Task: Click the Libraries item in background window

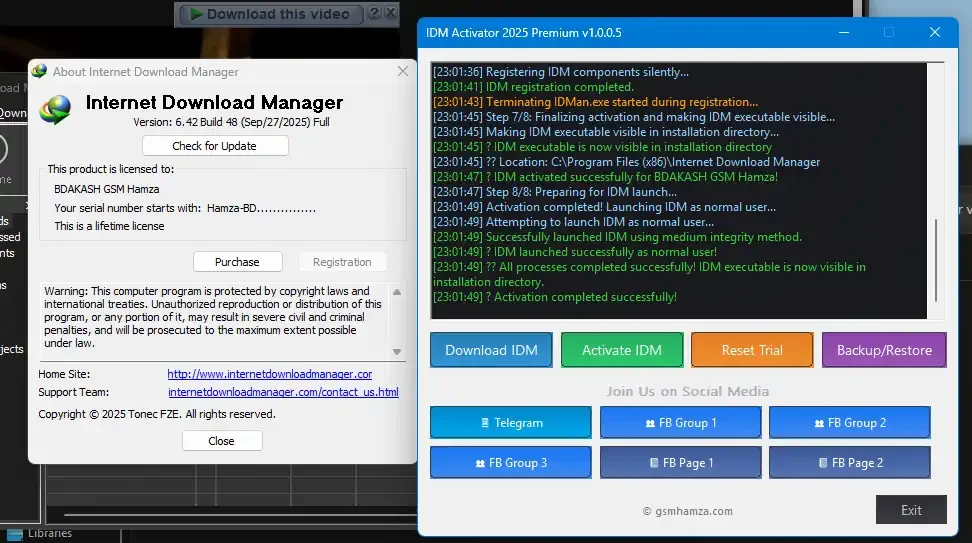Action: (50, 533)
